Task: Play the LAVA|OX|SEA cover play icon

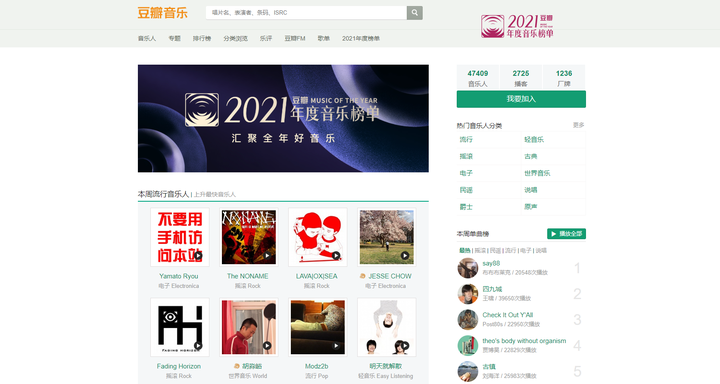Action: 336,256
